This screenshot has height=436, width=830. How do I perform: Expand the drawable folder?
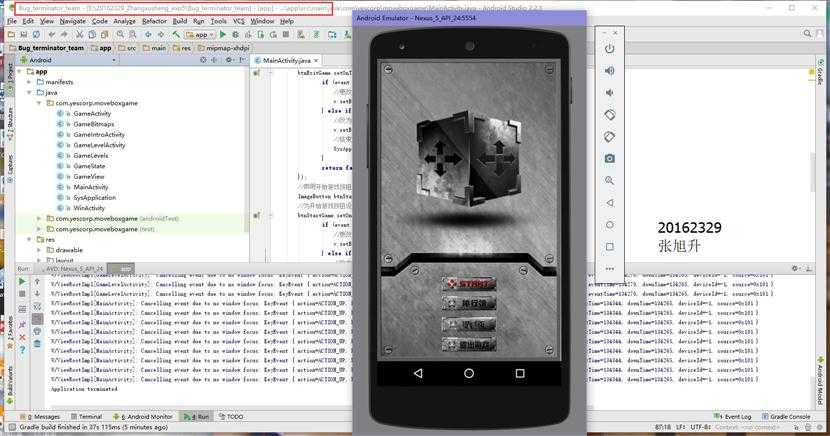coord(39,250)
